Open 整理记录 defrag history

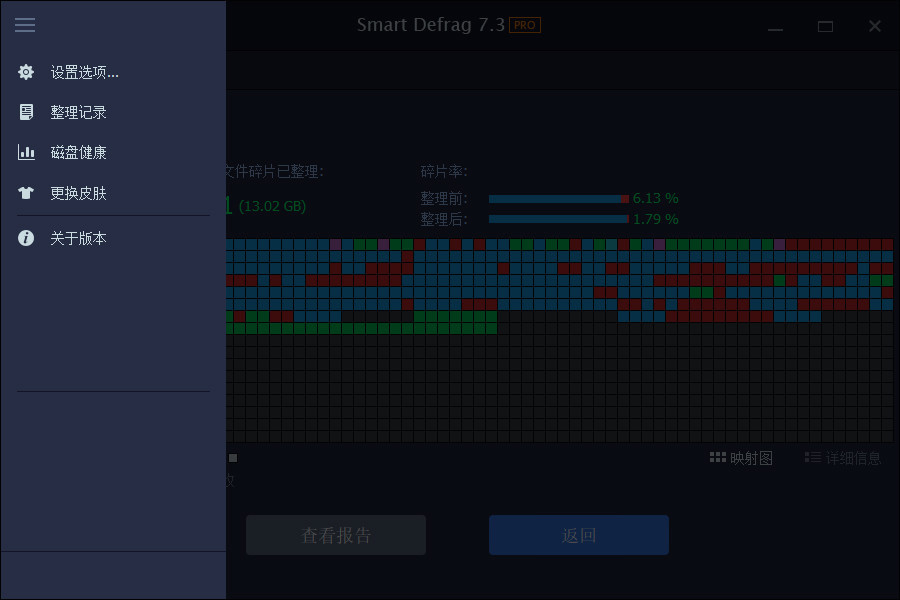79,113
